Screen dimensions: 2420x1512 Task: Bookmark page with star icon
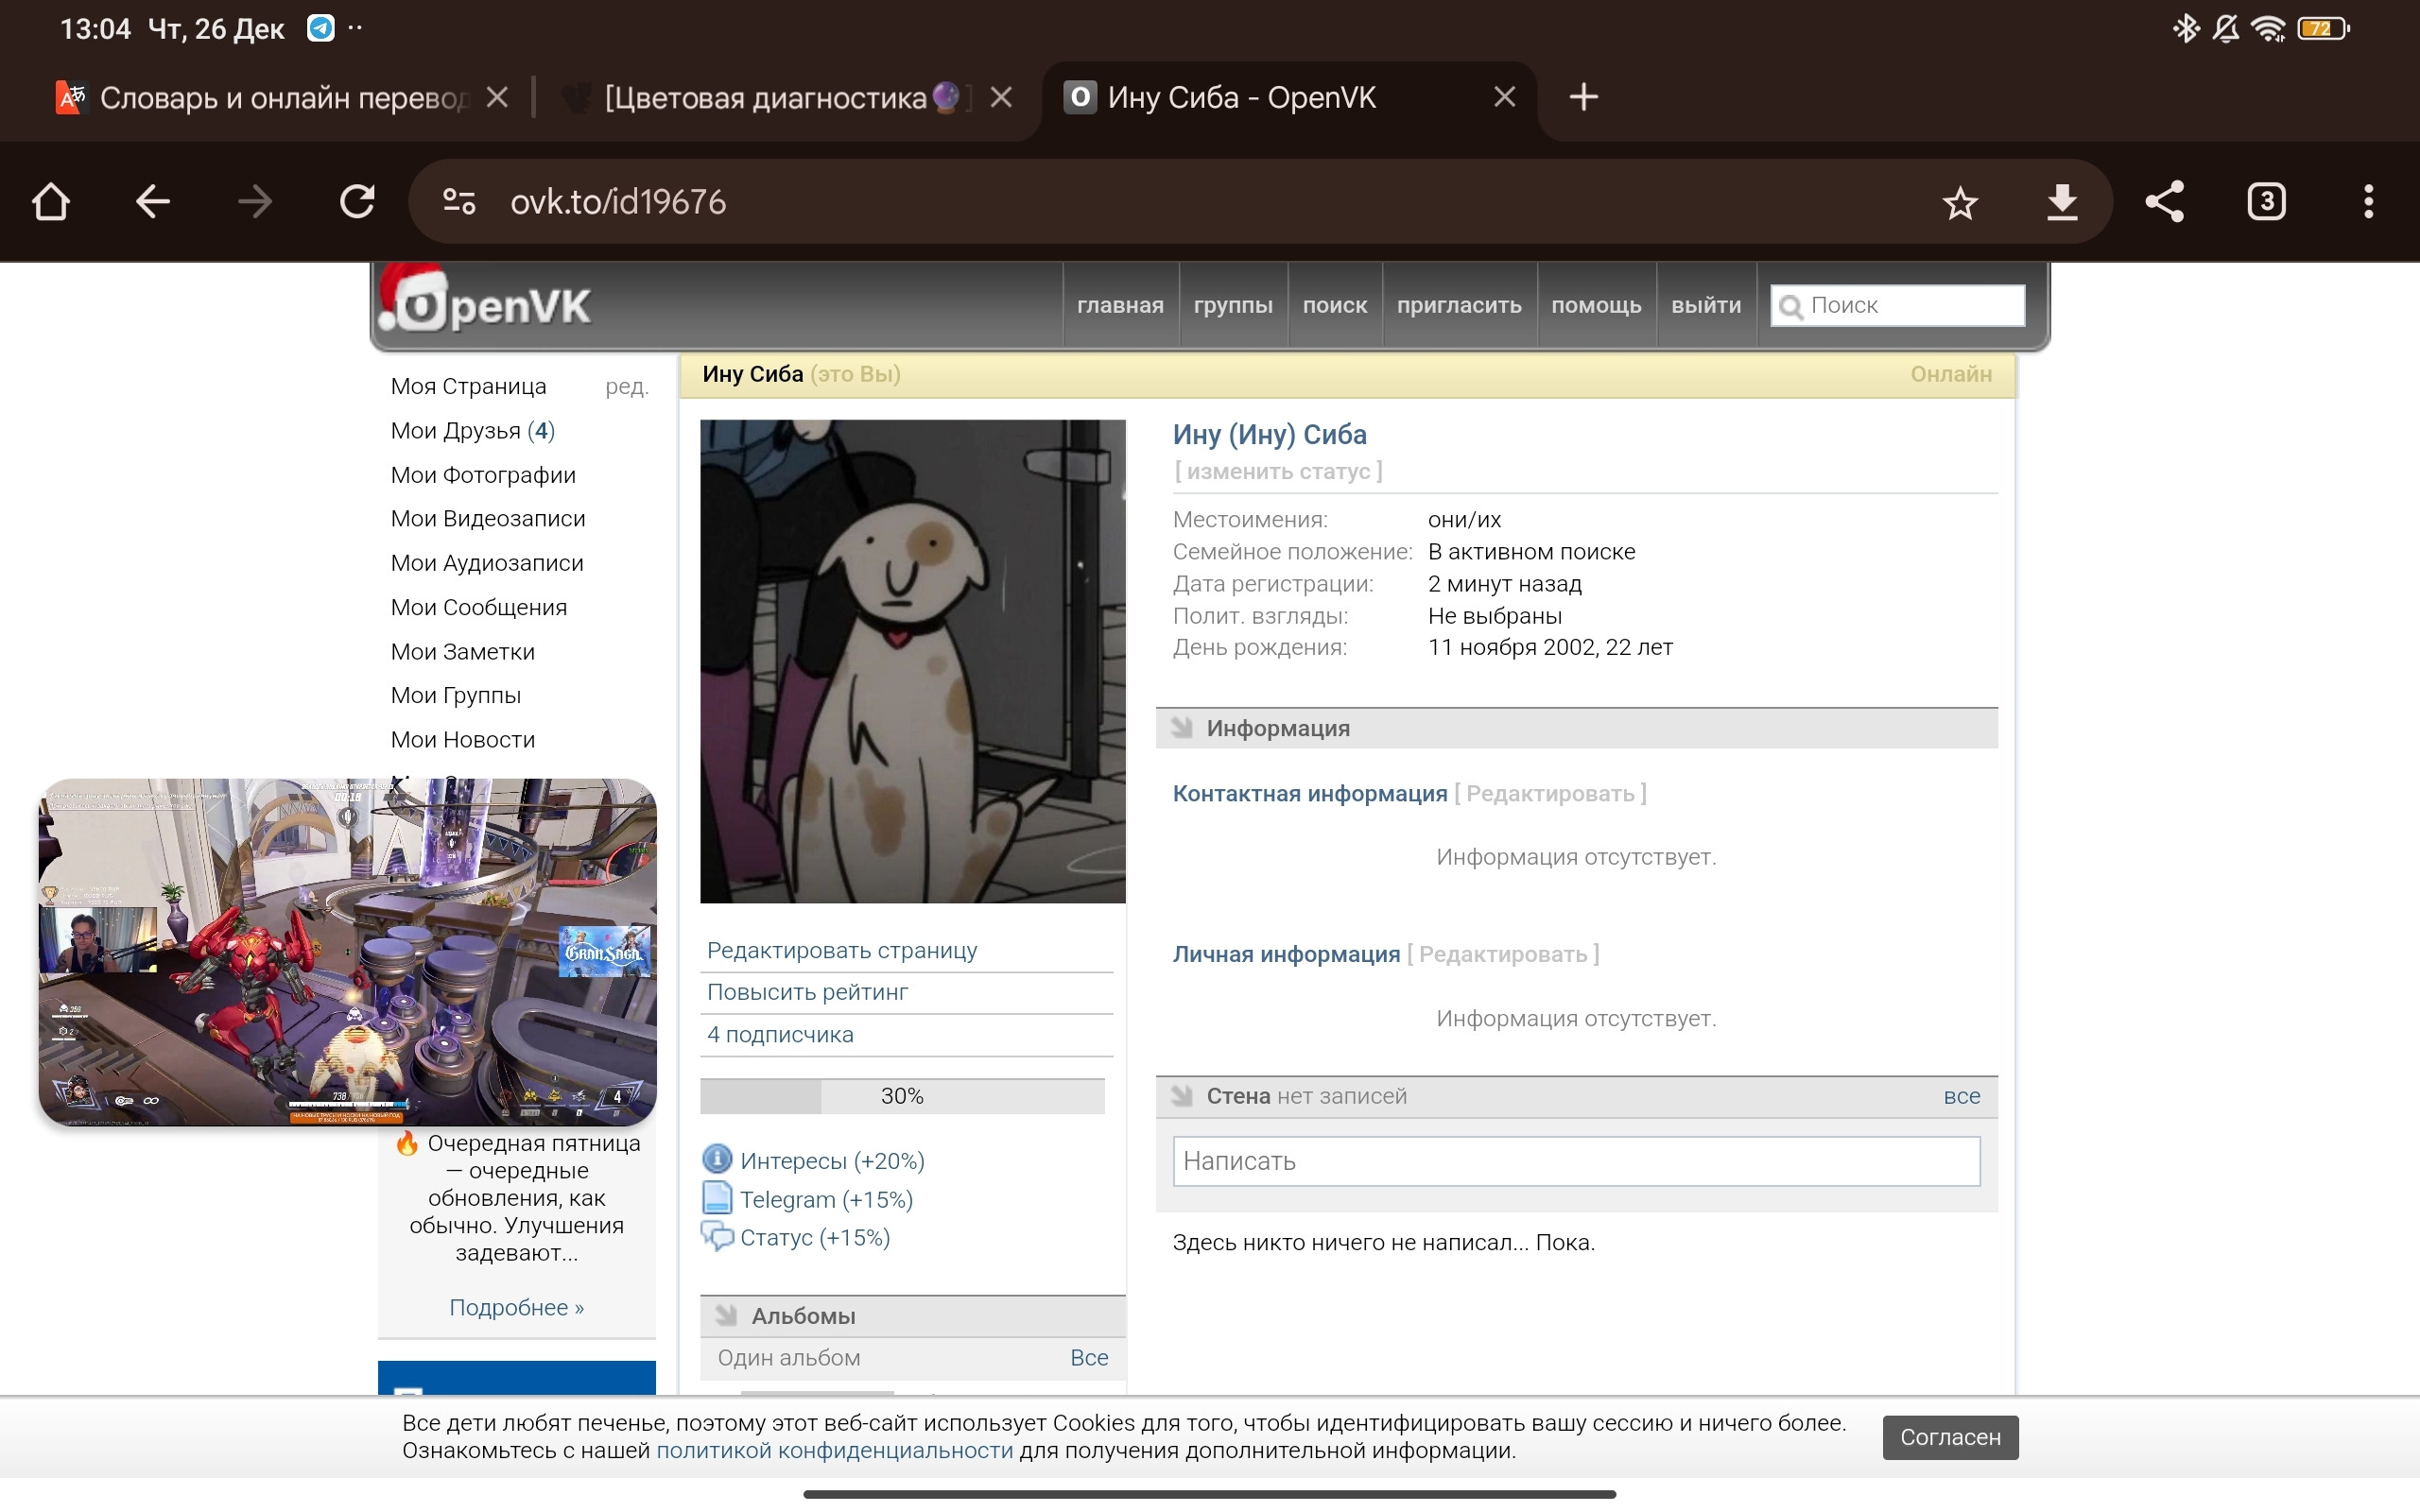click(x=1959, y=202)
